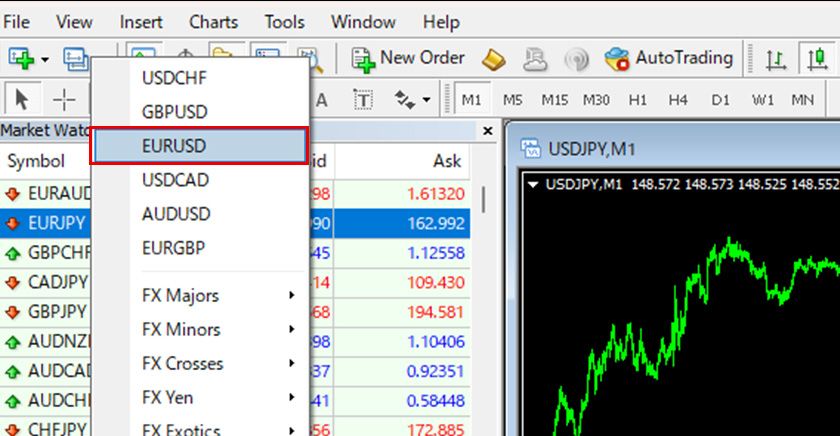This screenshot has width=840, height=436.
Task: Click the signals radio-wave icon
Action: click(576, 59)
